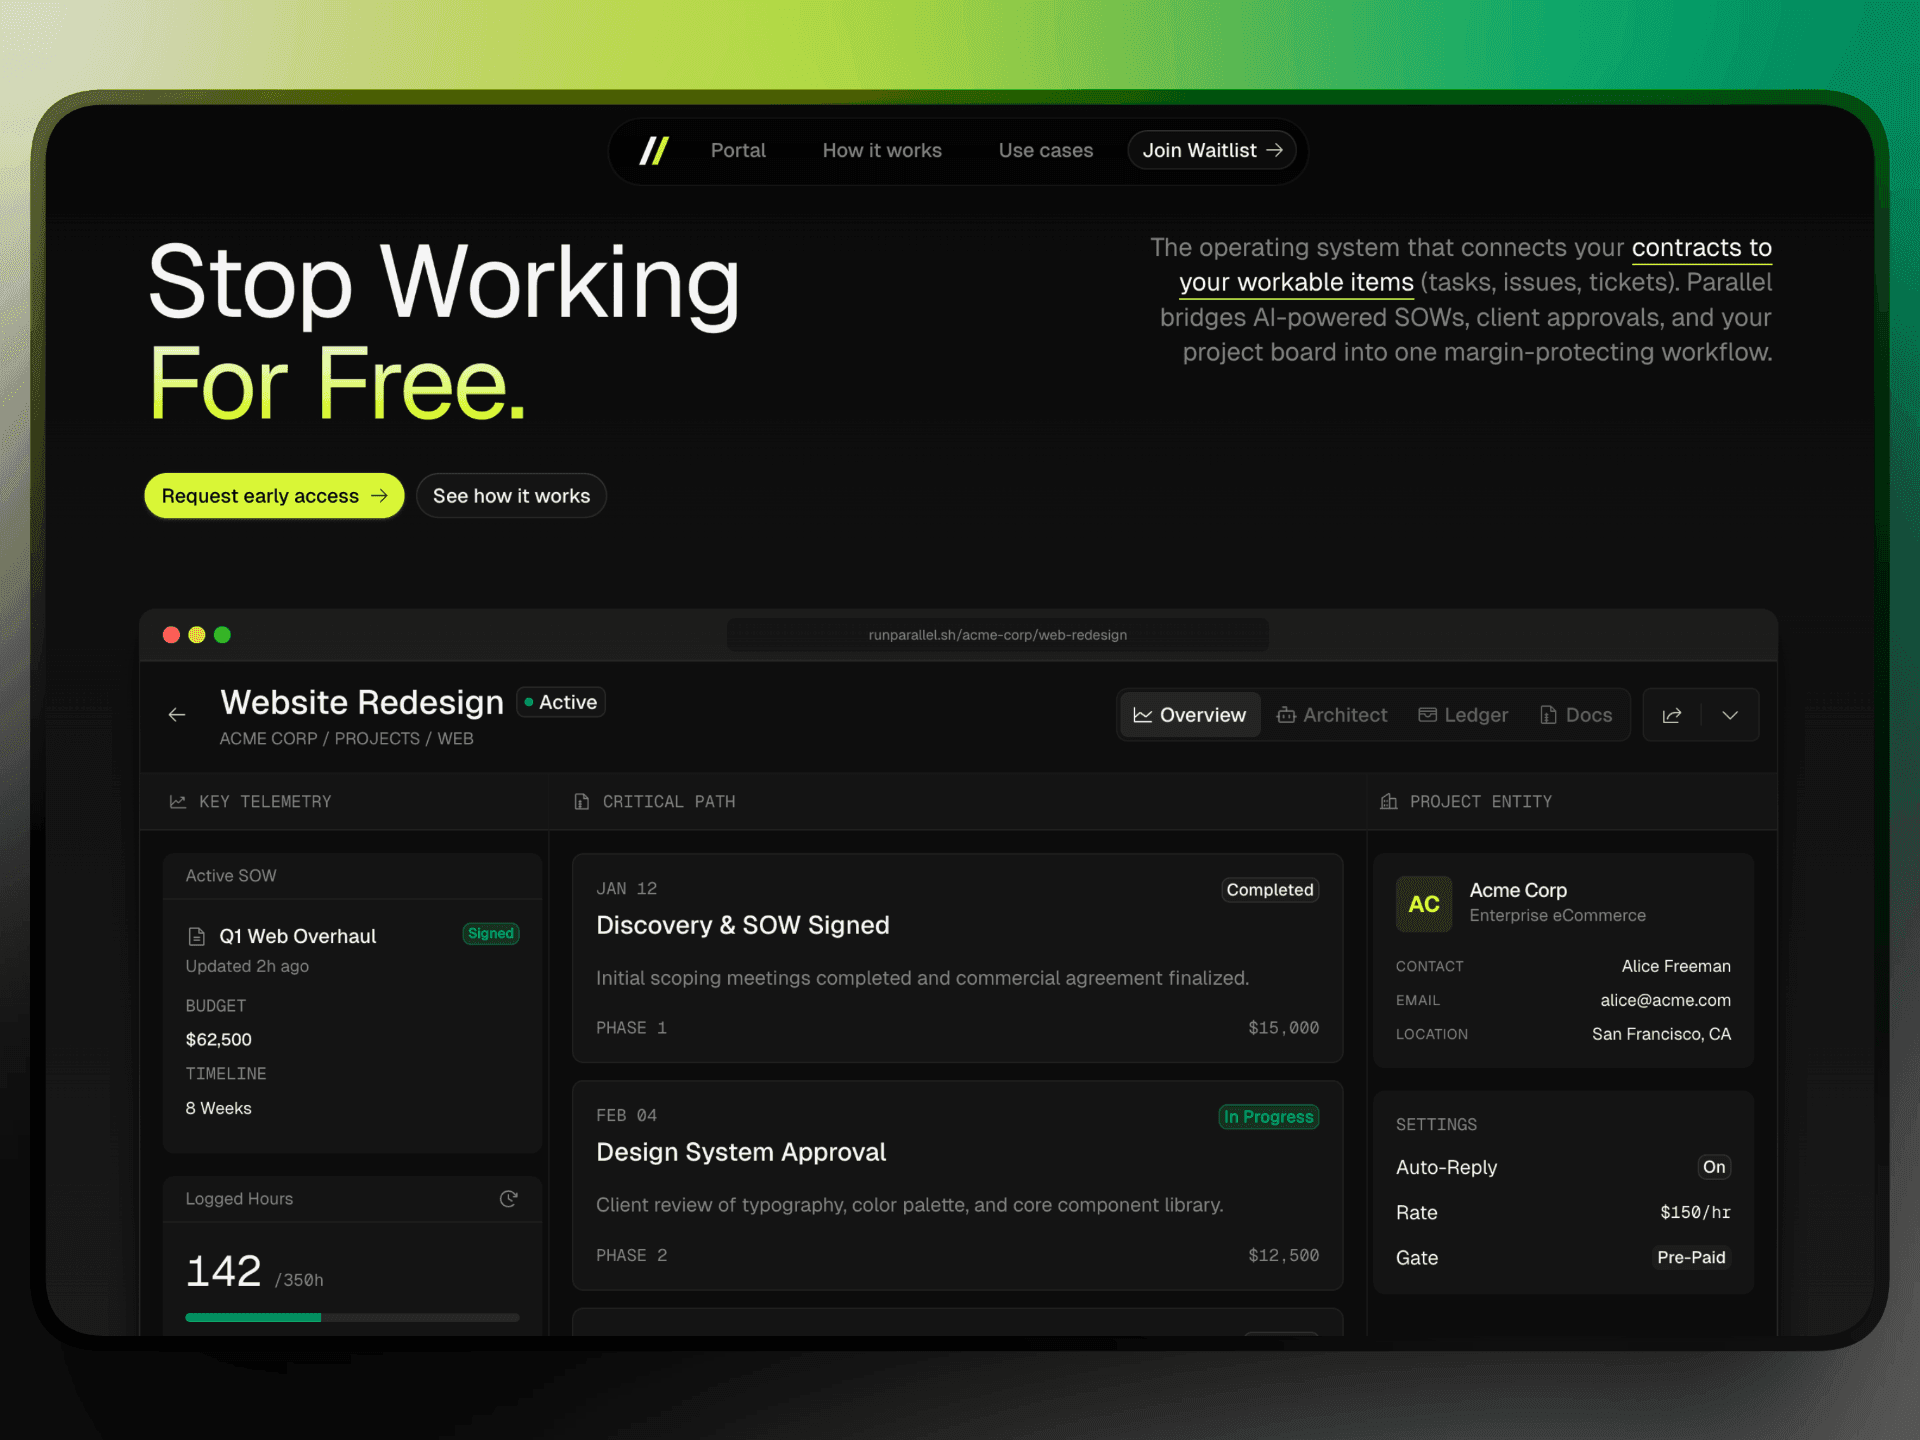Toggle the Auto-Reply On setting
The width and height of the screenshot is (1920, 1440).
click(1713, 1167)
